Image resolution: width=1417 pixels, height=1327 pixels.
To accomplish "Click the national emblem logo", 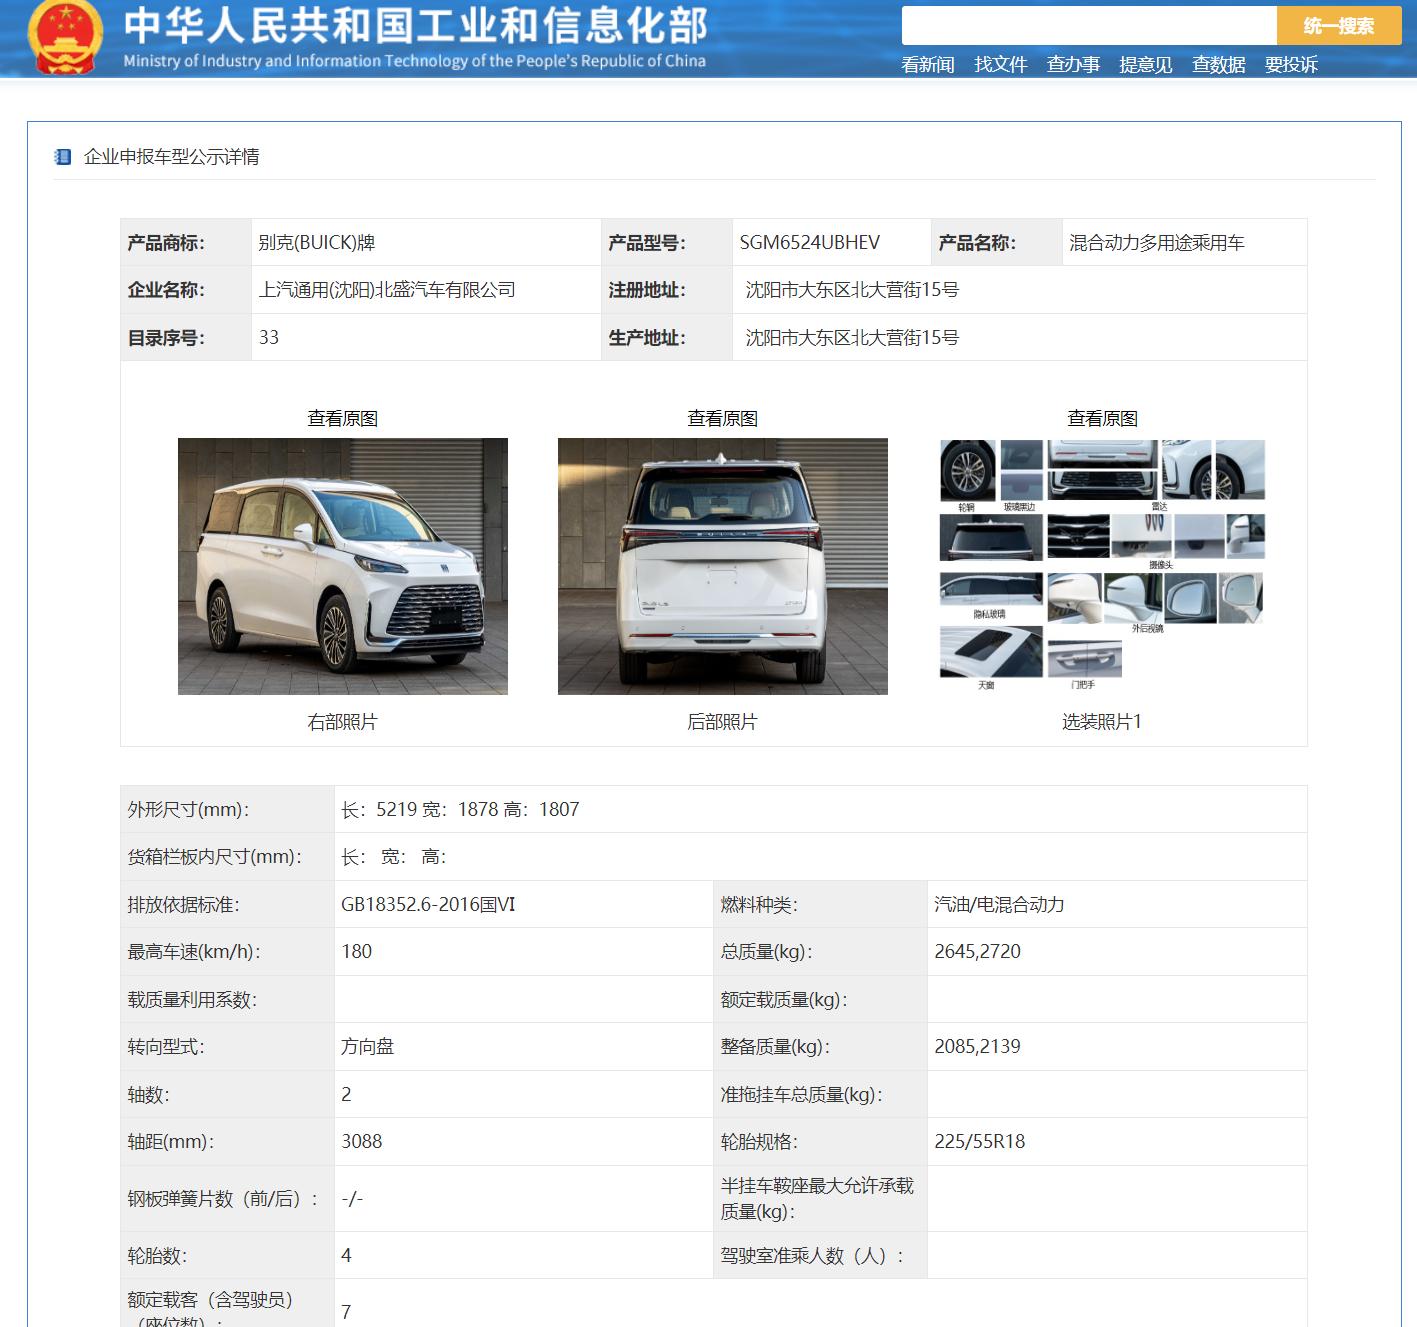I will (x=65, y=38).
